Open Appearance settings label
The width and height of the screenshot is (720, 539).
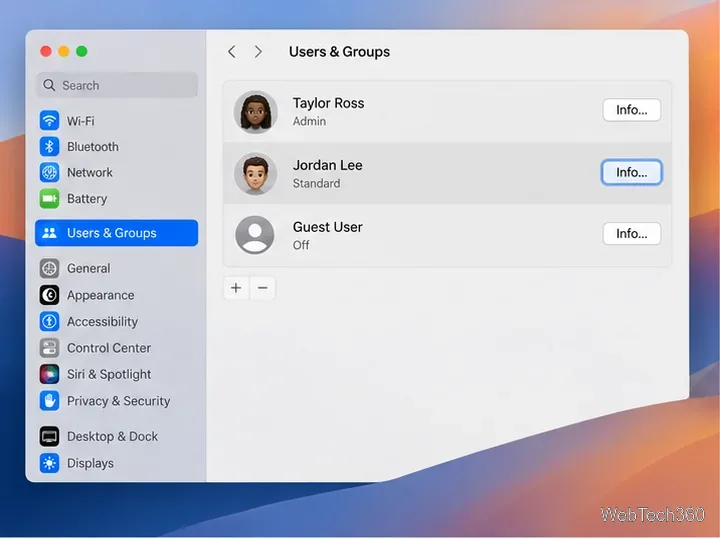click(101, 295)
